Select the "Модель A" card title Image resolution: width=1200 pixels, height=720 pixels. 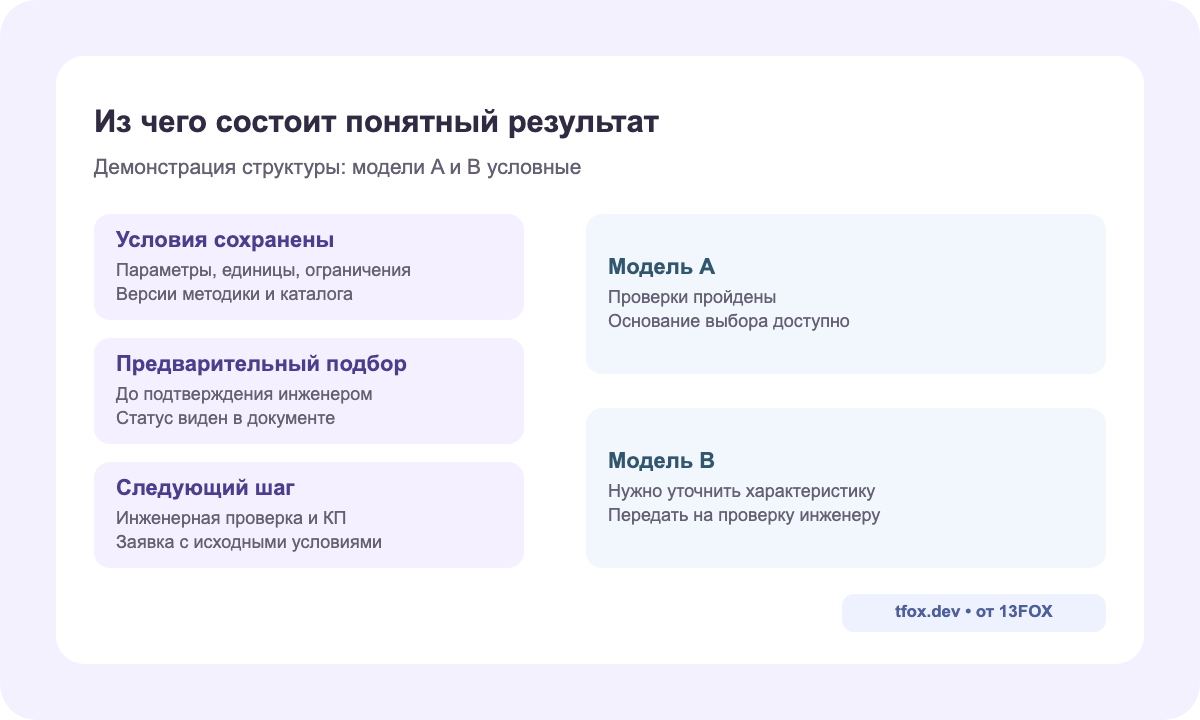661,267
